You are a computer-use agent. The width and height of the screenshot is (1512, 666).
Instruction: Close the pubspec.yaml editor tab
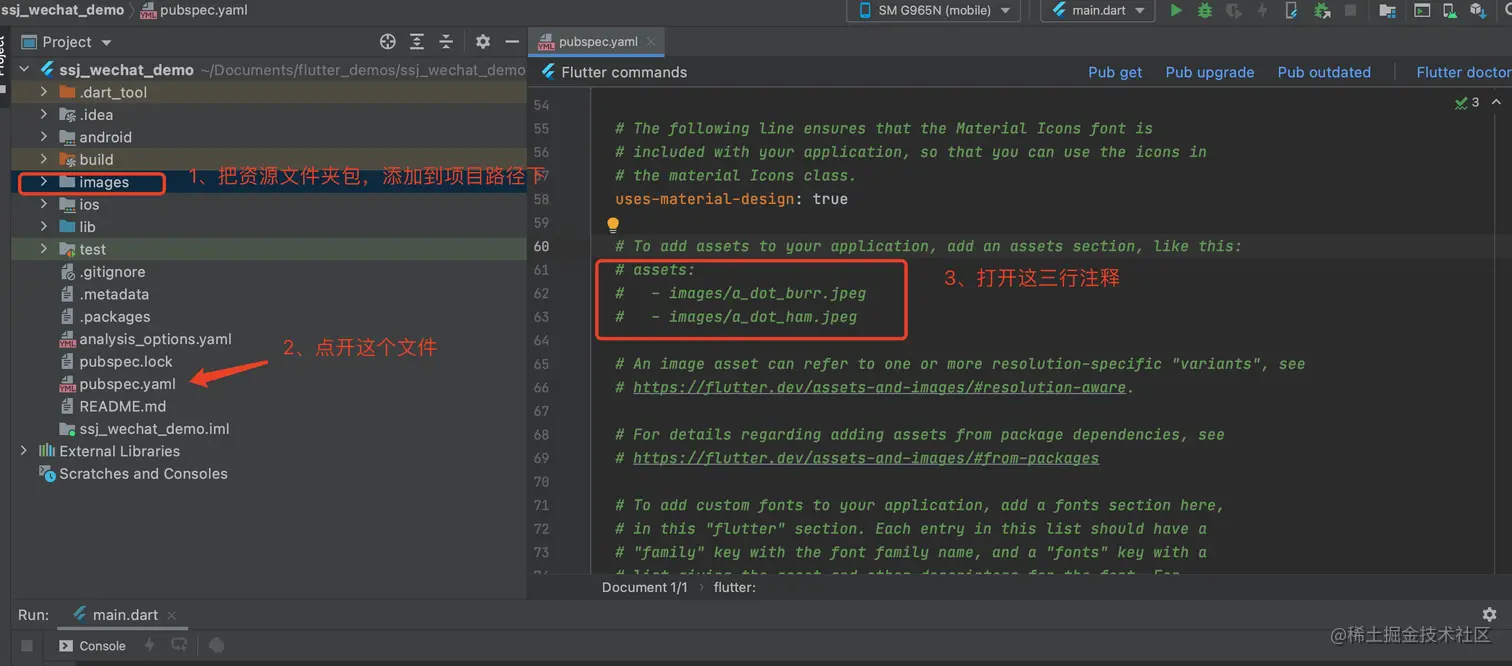652,42
